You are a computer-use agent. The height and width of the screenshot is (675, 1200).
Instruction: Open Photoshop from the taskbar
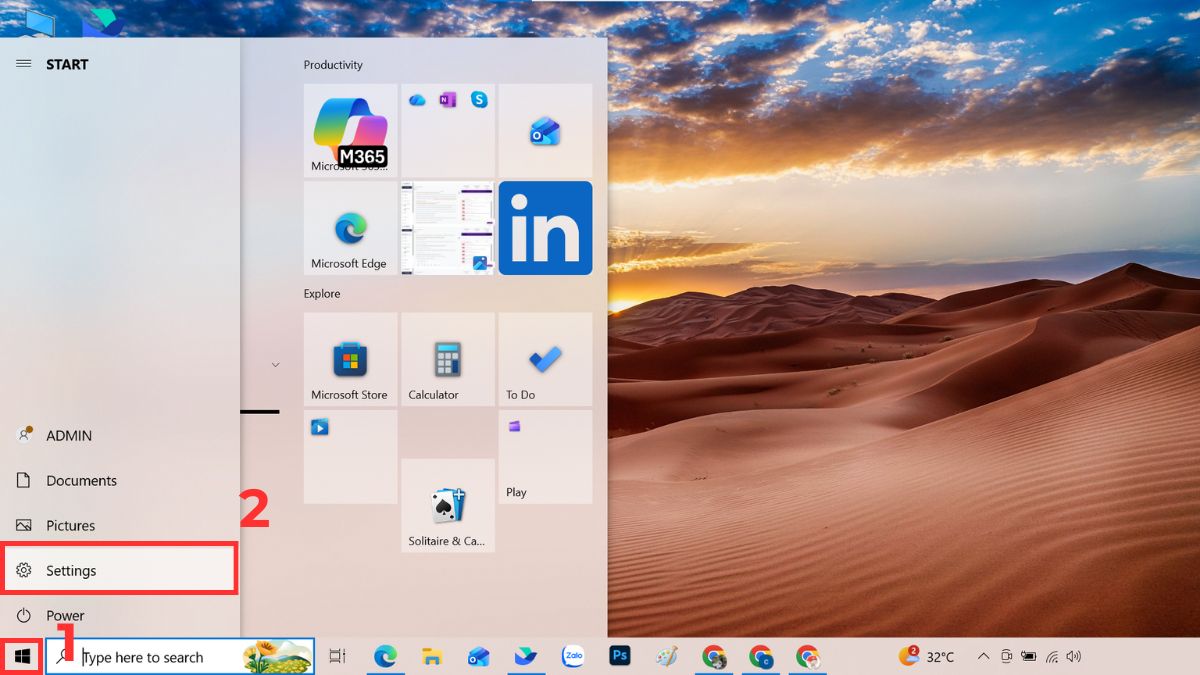[x=620, y=657]
